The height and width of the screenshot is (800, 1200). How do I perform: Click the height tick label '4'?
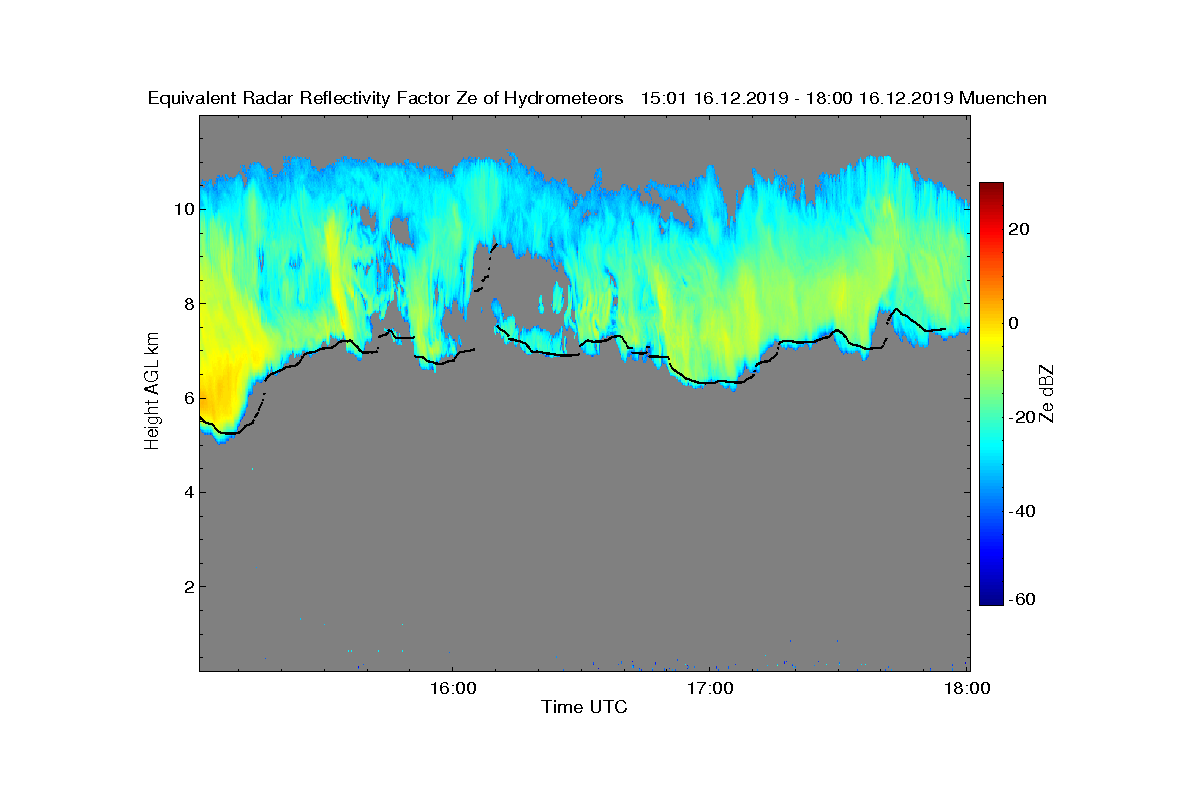(x=187, y=492)
